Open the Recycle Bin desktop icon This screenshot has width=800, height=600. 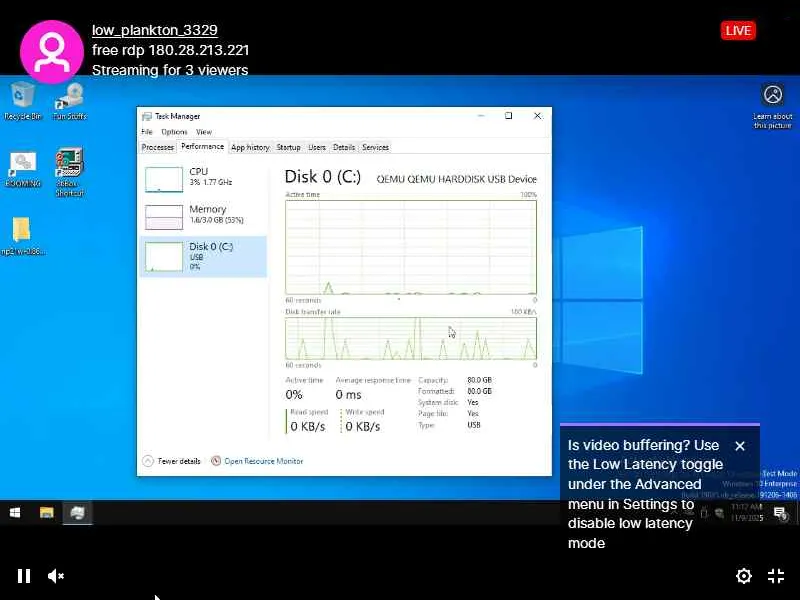click(22, 101)
